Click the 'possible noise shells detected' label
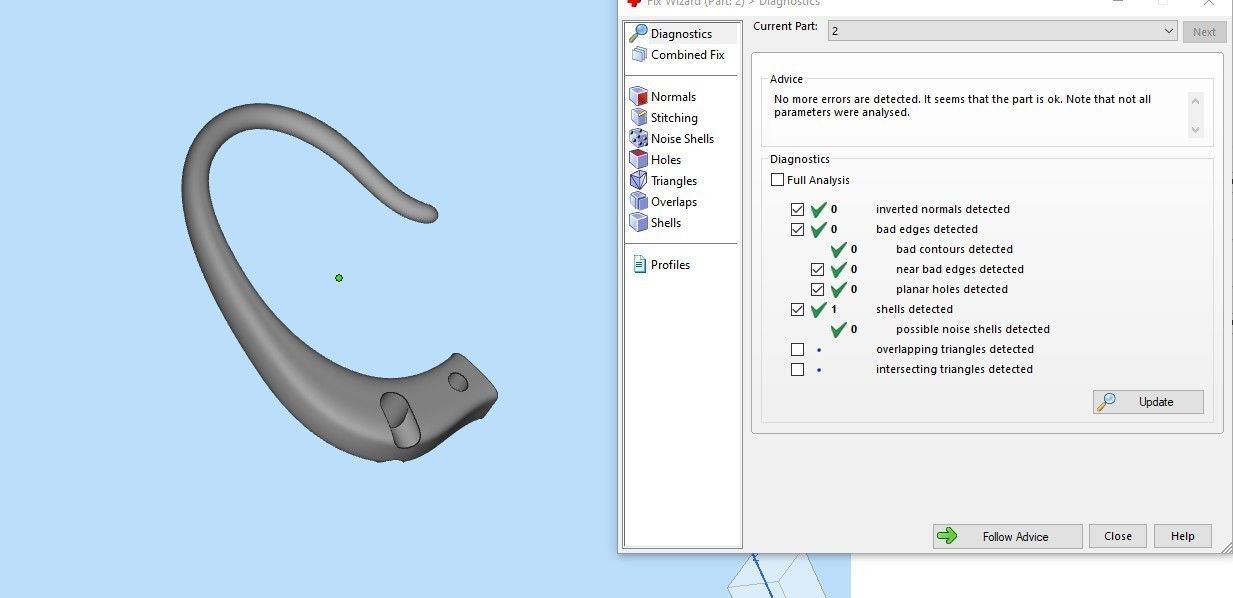 pyautogui.click(x=973, y=329)
